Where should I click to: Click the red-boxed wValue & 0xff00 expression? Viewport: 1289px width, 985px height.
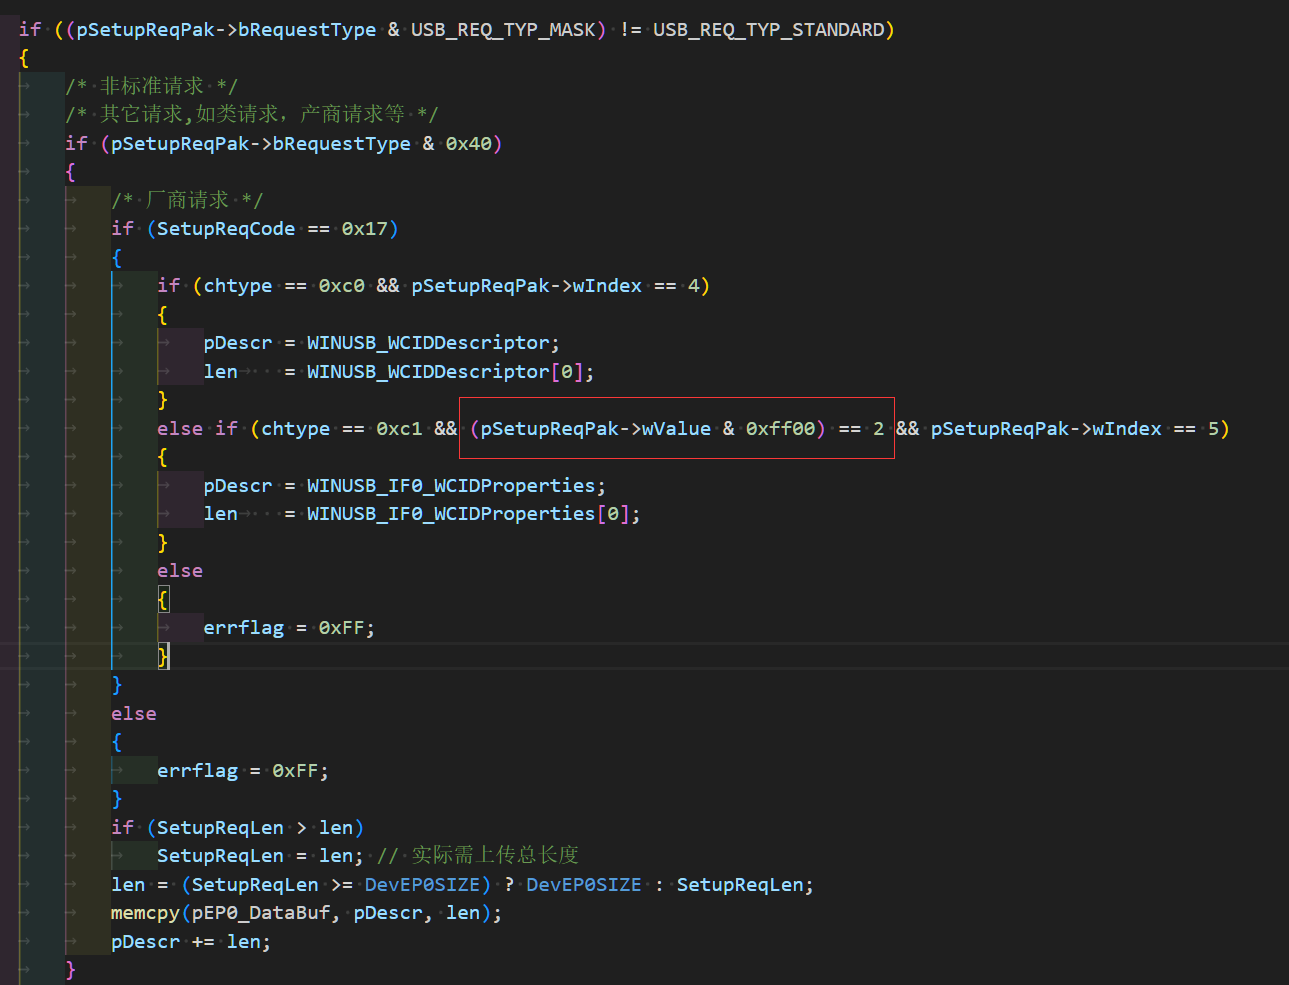click(676, 429)
